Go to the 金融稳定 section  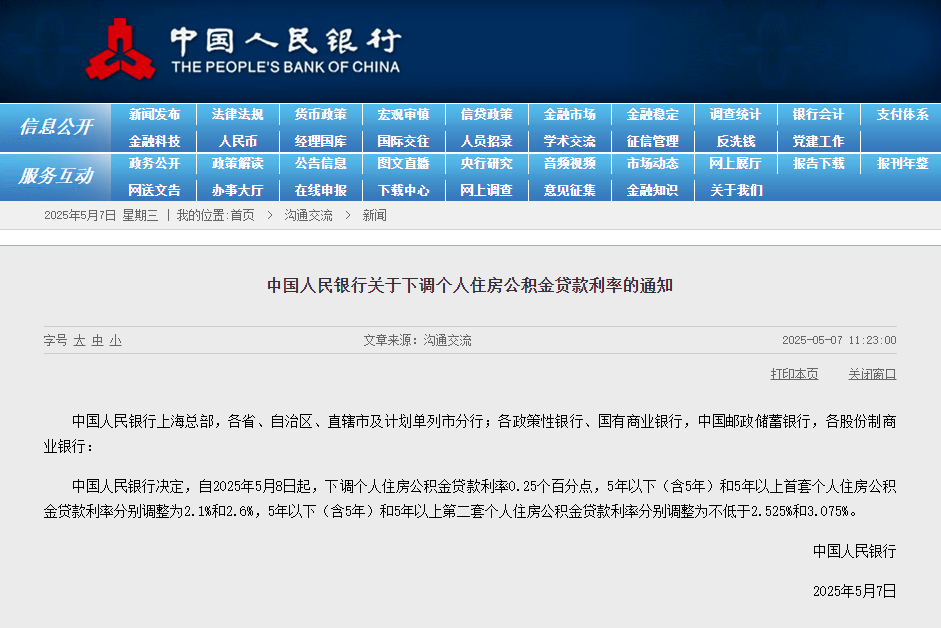[x=652, y=115]
